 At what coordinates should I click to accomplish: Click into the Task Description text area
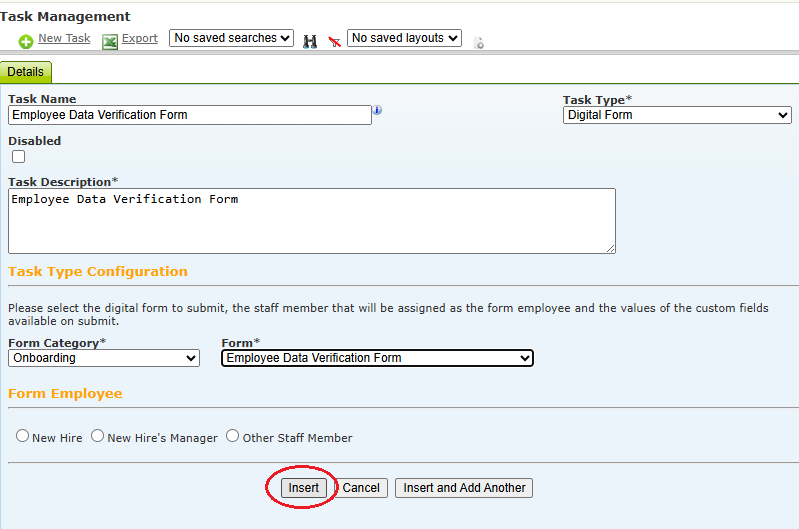coord(312,221)
